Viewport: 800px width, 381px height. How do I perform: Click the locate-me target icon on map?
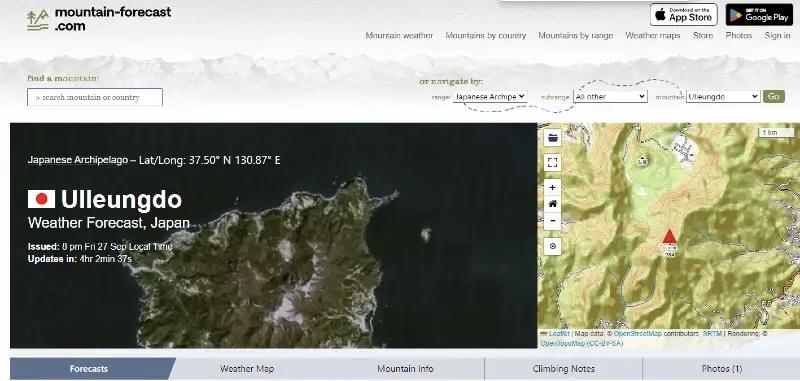click(553, 246)
